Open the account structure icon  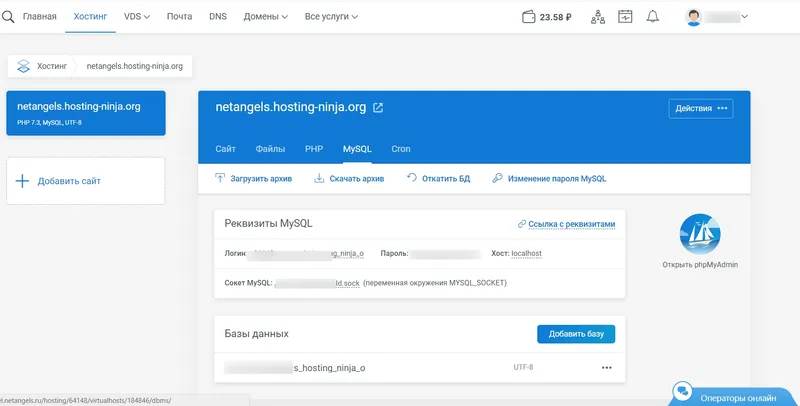(x=598, y=17)
